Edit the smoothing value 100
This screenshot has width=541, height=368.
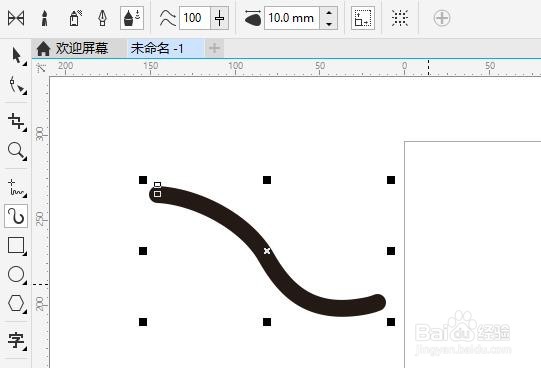click(x=195, y=18)
